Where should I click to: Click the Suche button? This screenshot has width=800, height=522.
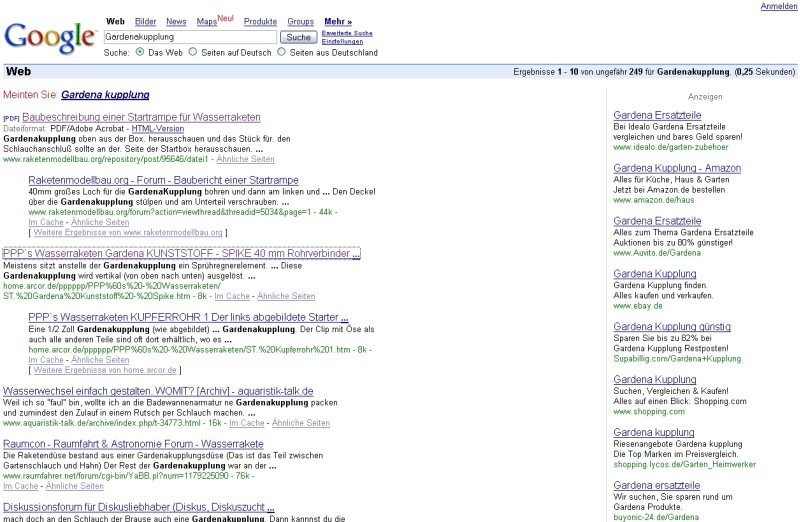(298, 37)
